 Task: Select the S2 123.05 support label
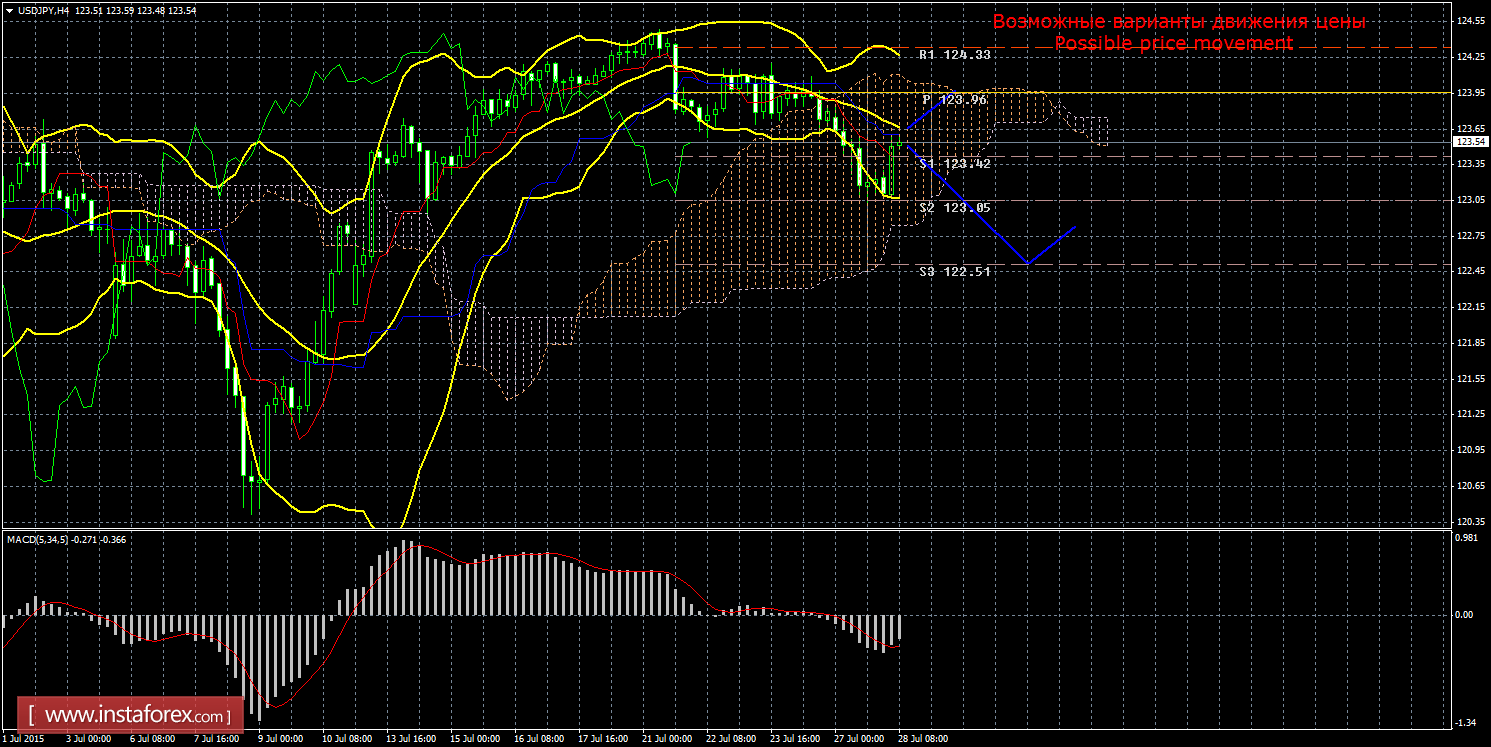[955, 208]
